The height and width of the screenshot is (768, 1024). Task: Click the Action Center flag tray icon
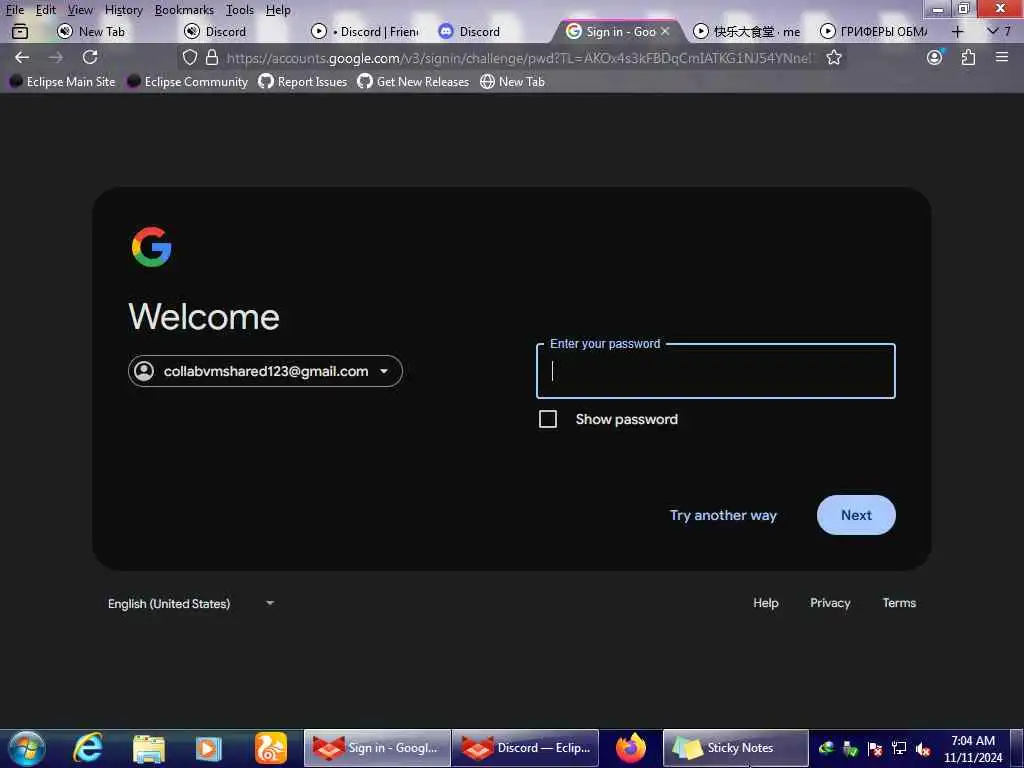click(x=875, y=749)
